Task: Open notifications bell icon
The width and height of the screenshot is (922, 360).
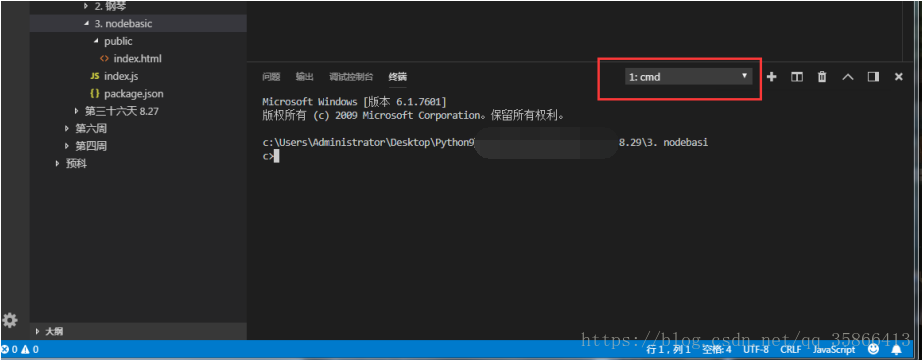Action: coord(897,349)
